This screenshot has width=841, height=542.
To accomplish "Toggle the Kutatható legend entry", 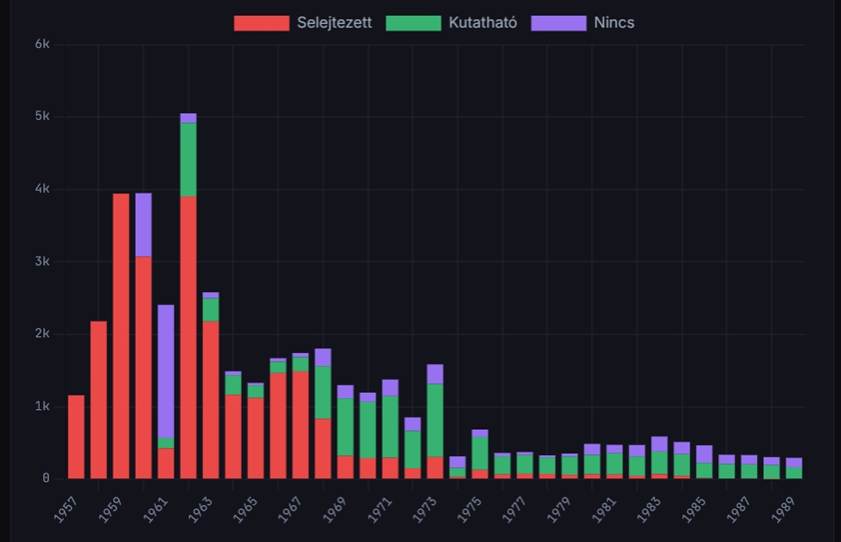I will pyautogui.click(x=452, y=23).
